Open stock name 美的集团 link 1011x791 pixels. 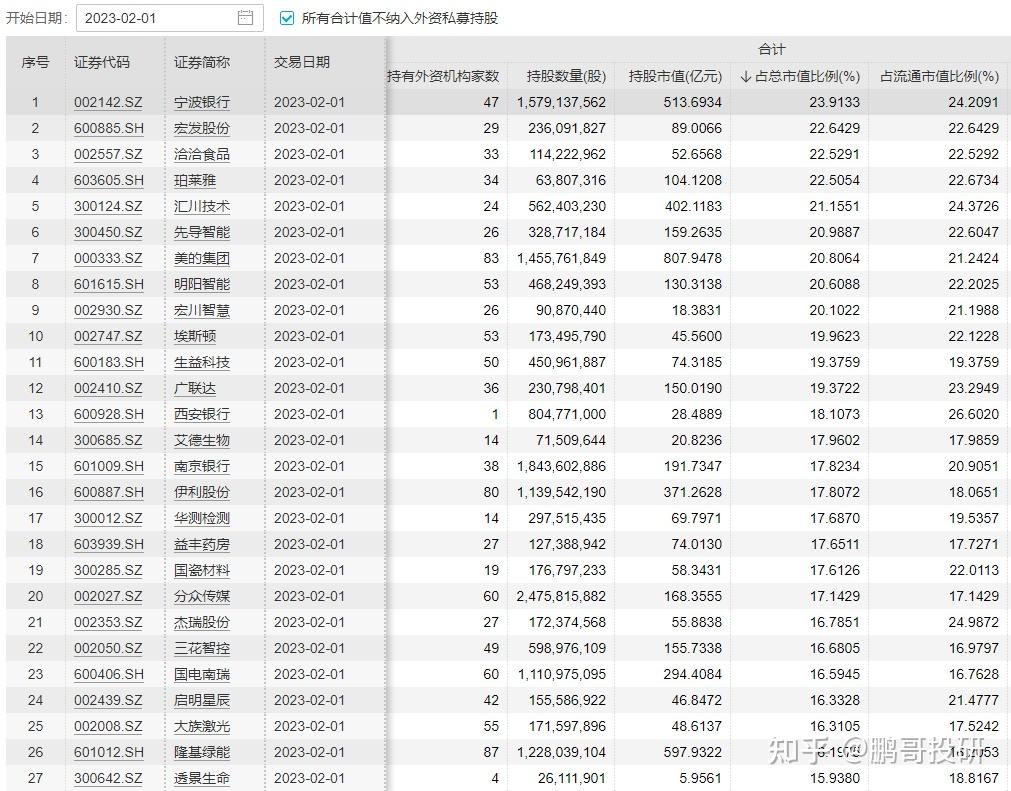tap(202, 259)
